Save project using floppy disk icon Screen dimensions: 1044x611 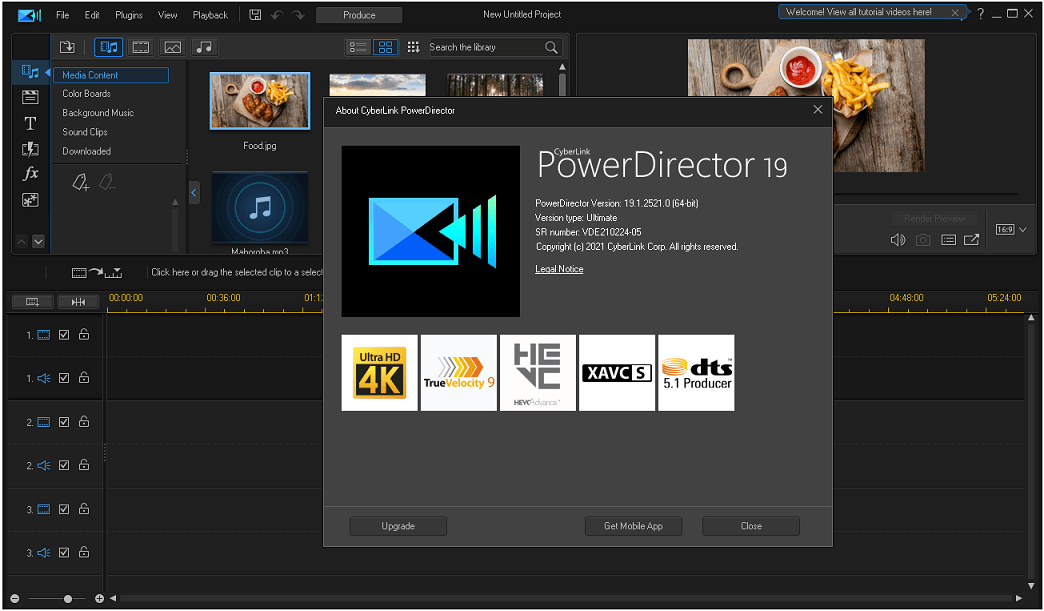pos(255,15)
